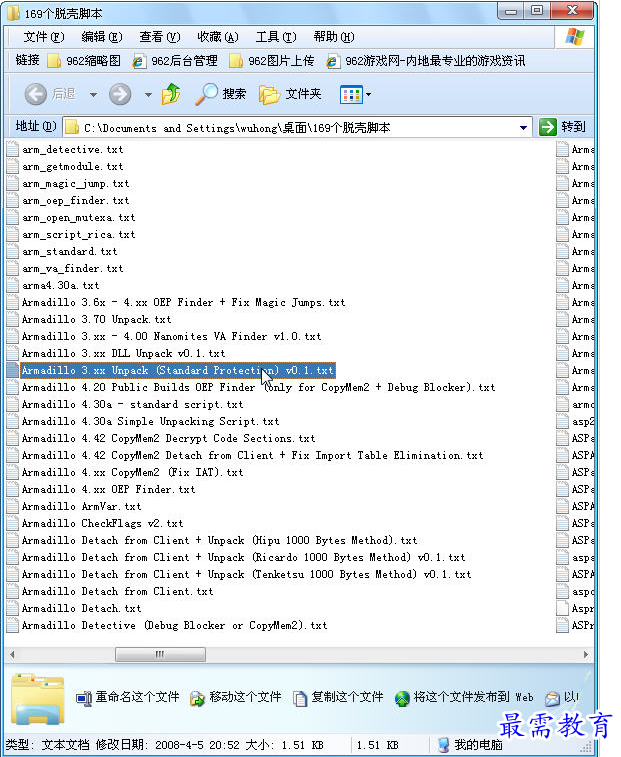Screen dimensions: 621x757
Task: Open the 帮助(H) menu
Action: tap(334, 37)
